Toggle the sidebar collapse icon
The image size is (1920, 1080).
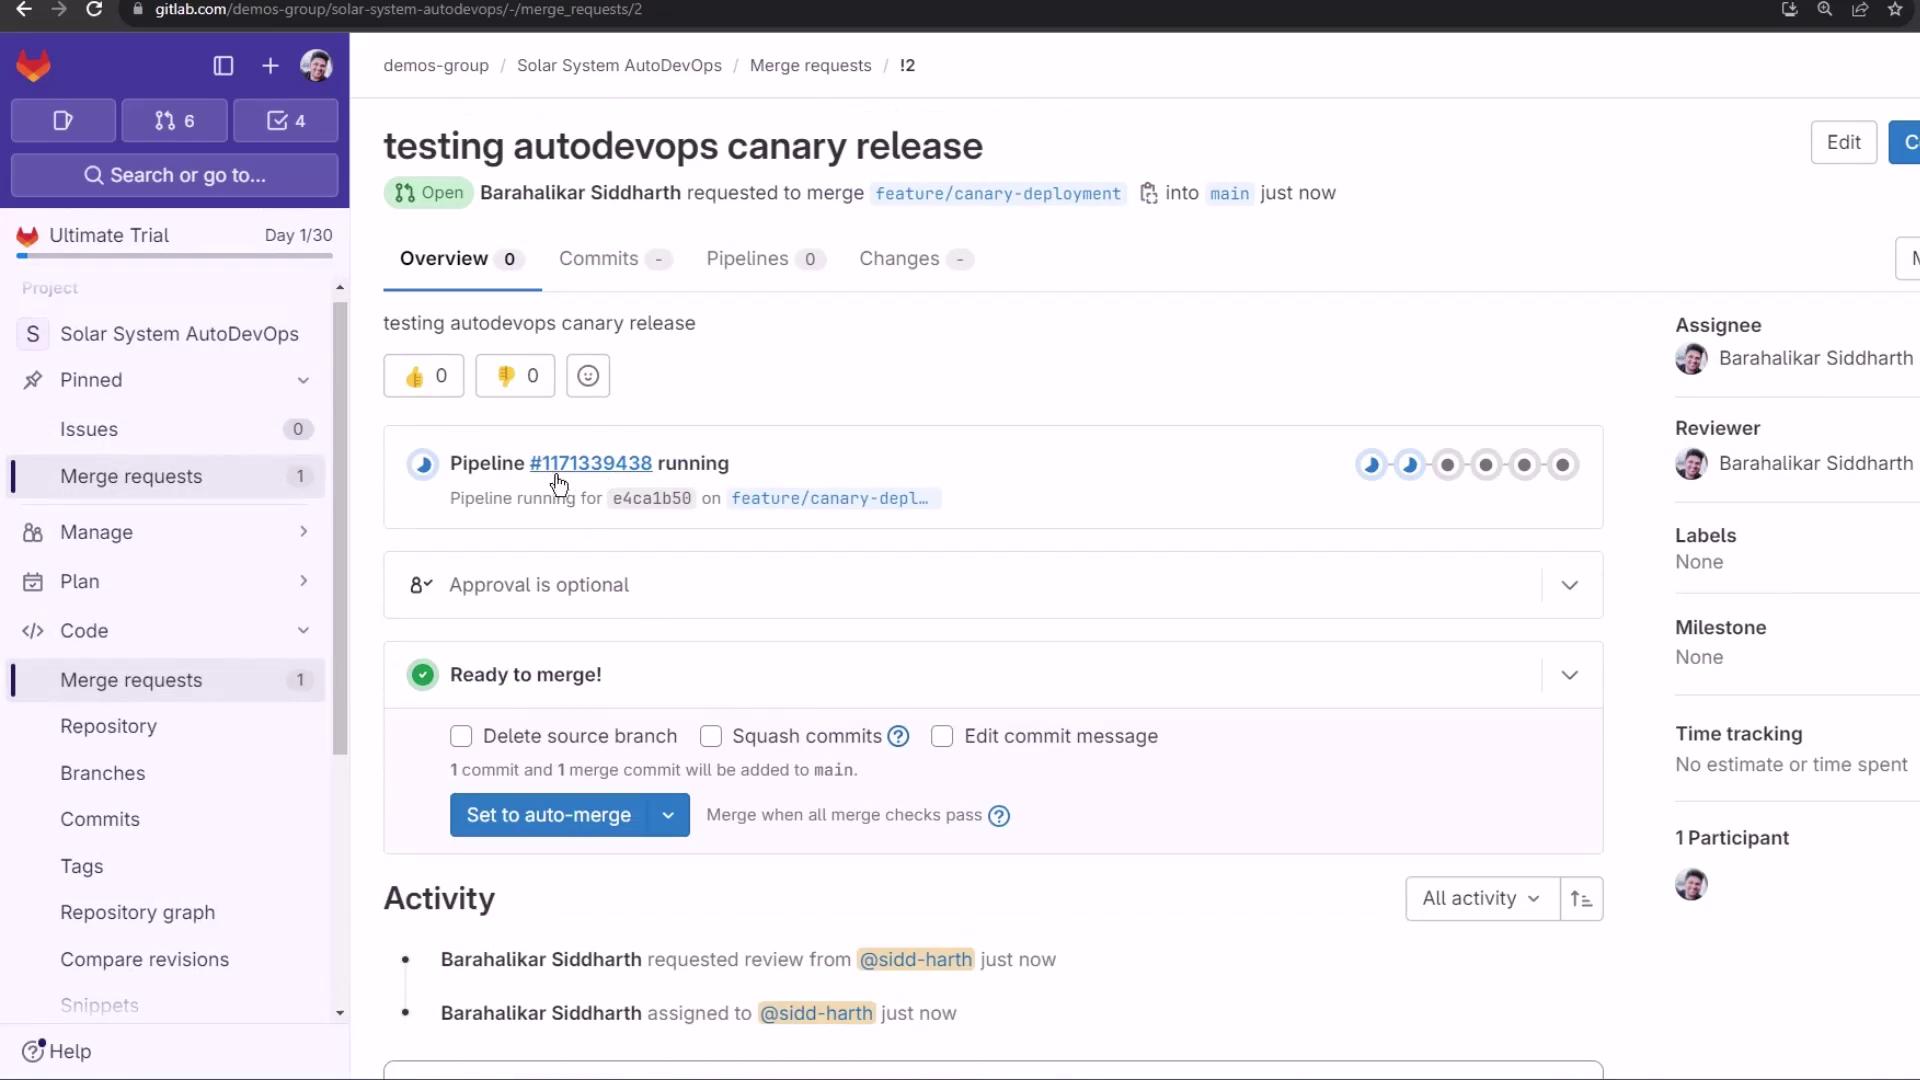[x=223, y=66]
